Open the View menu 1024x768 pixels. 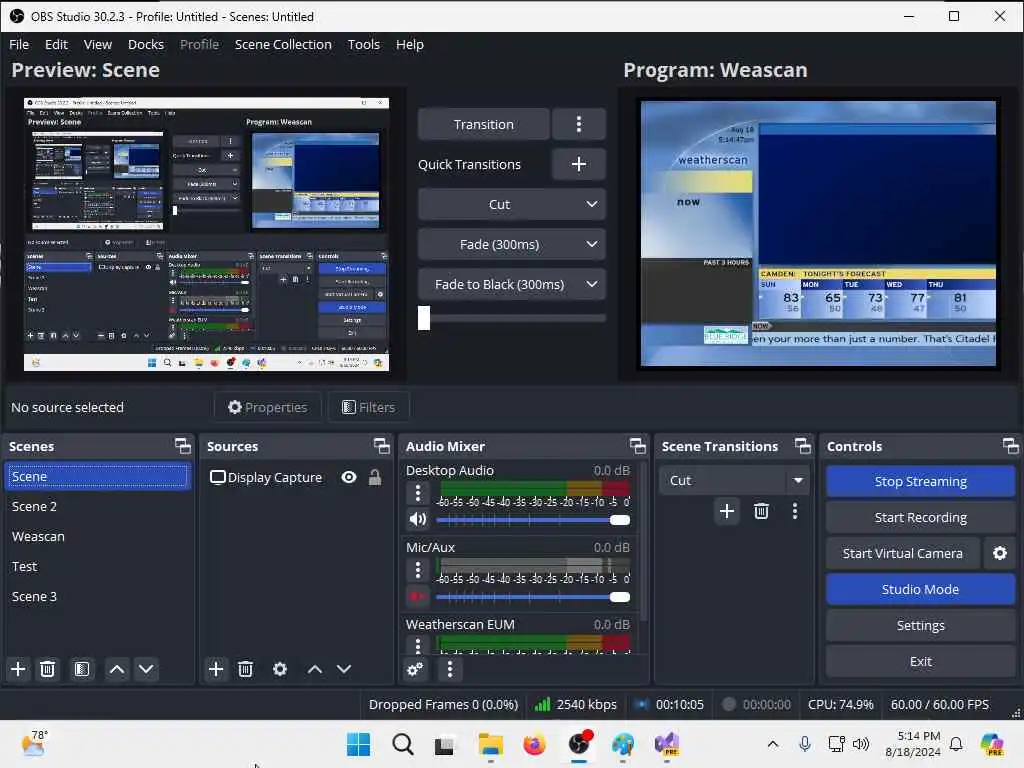tap(98, 44)
